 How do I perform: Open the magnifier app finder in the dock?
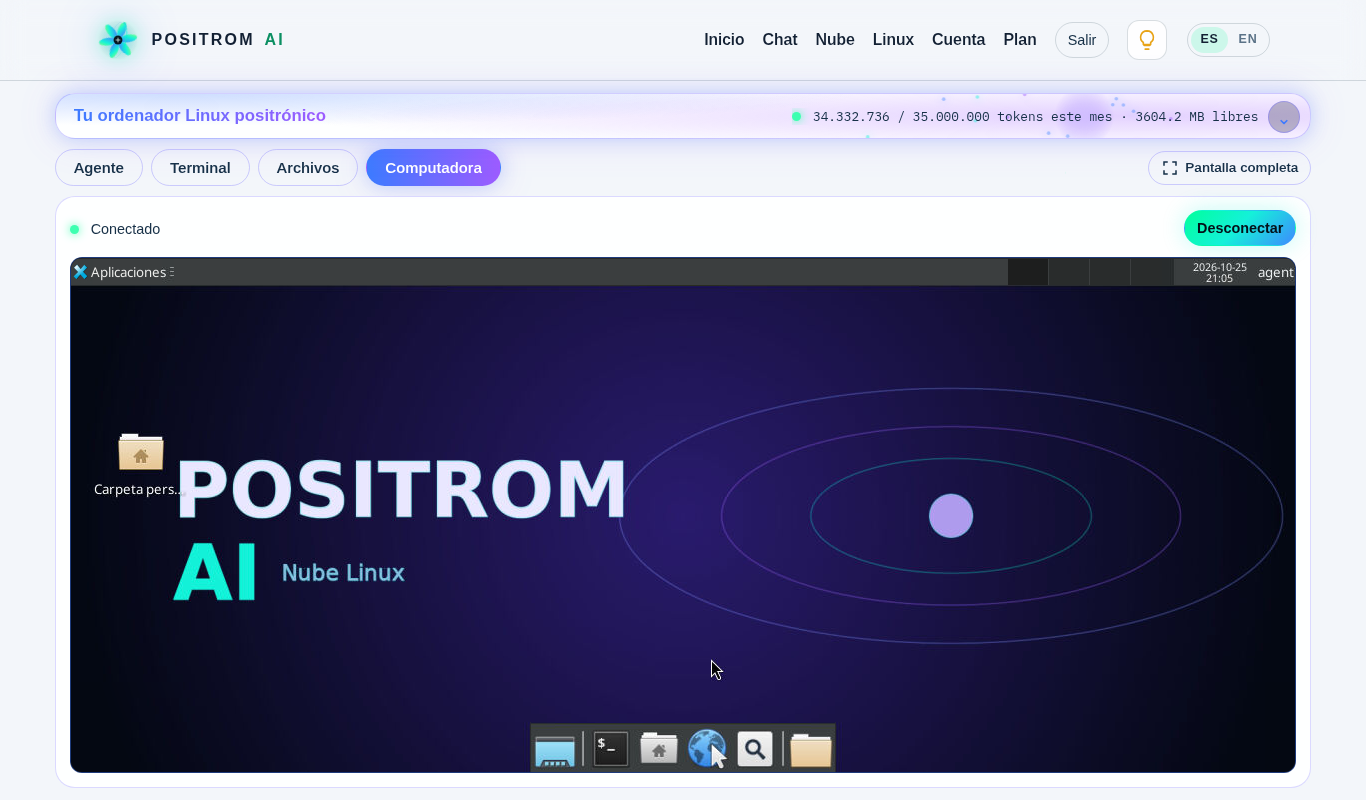tap(755, 748)
